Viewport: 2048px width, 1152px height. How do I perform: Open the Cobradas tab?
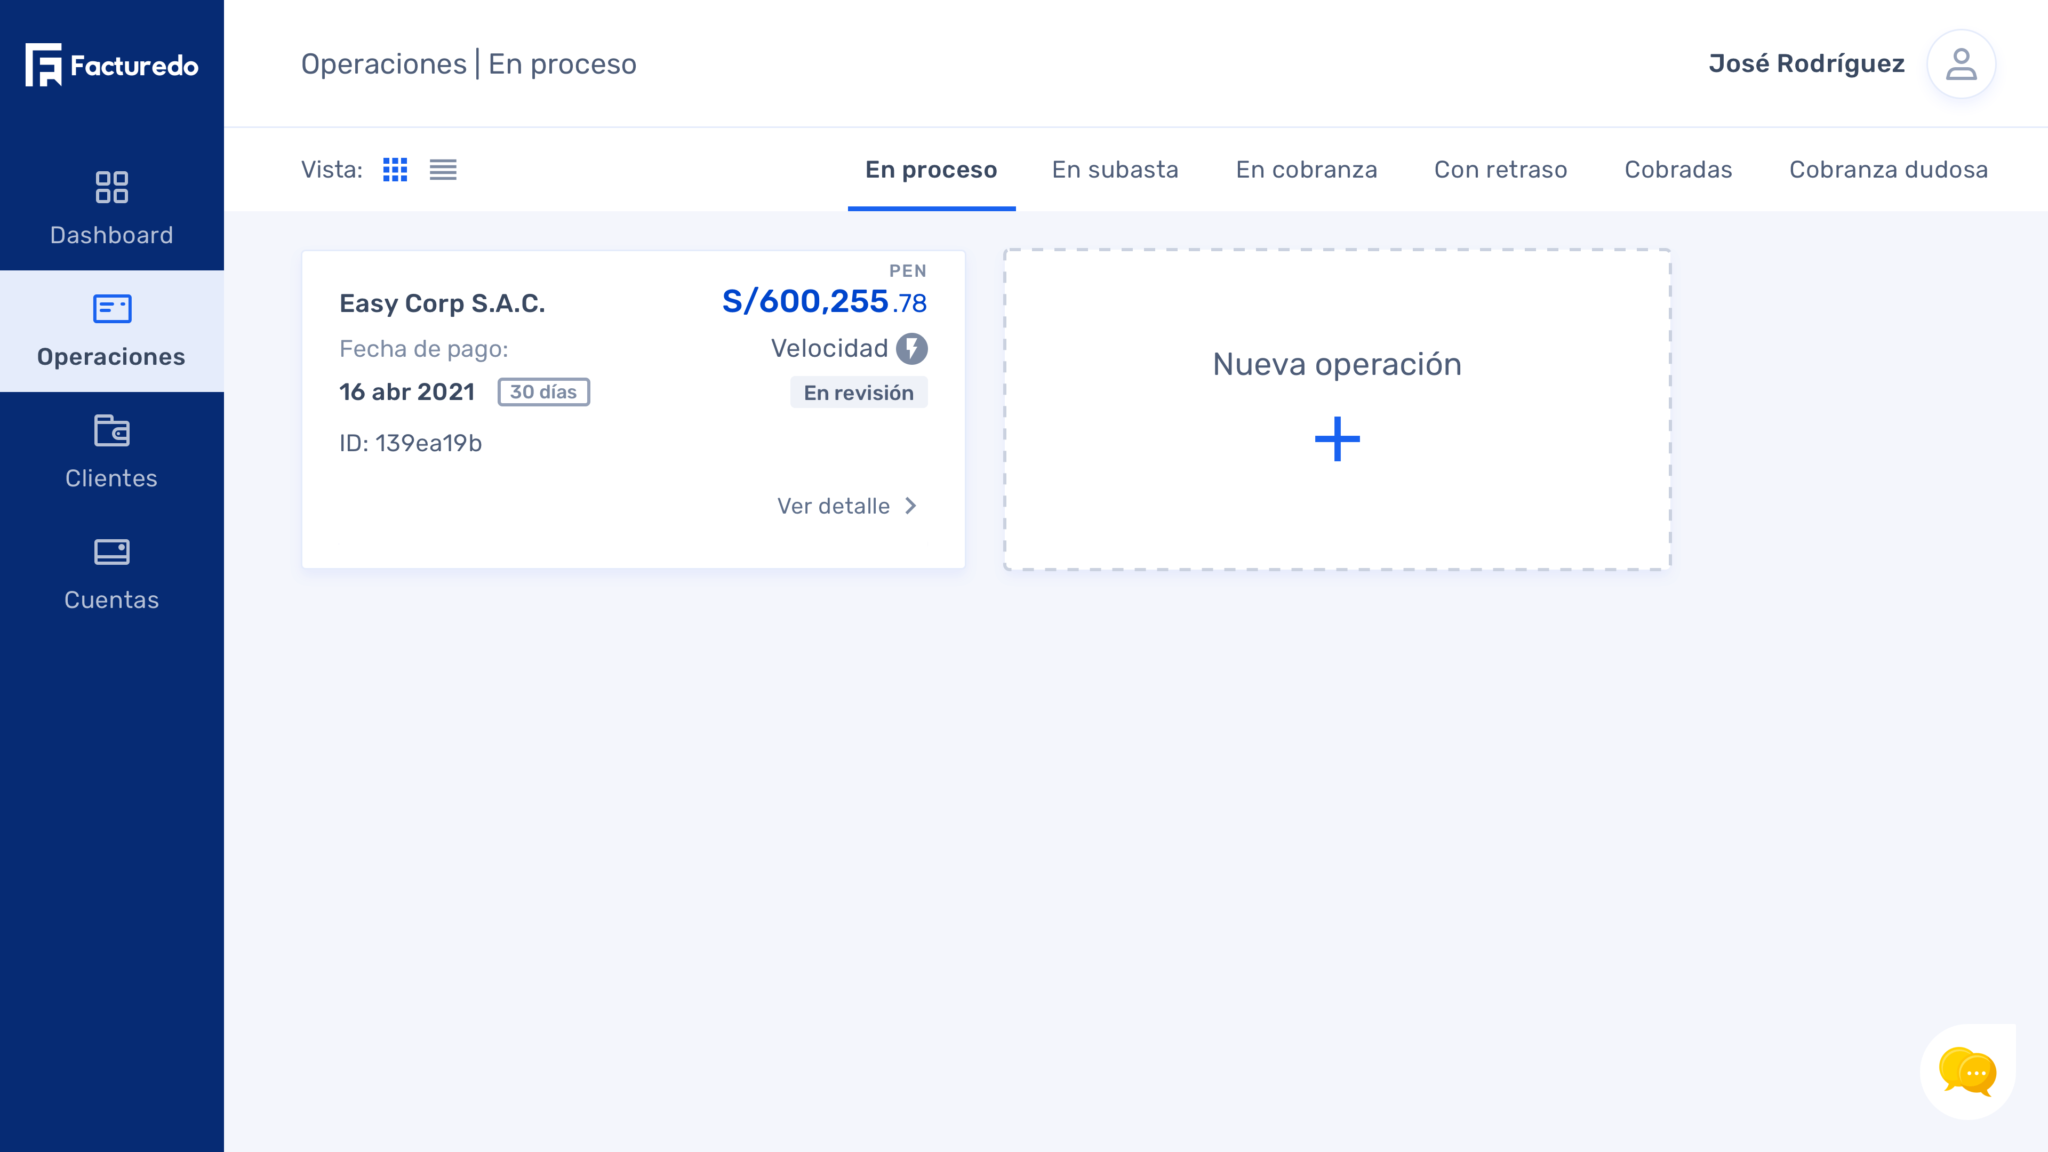coord(1678,170)
